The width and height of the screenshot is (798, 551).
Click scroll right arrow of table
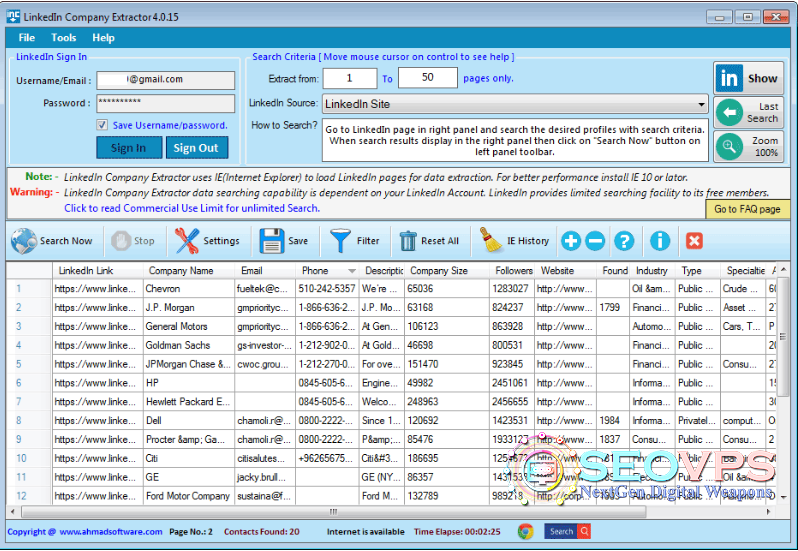tap(768, 512)
